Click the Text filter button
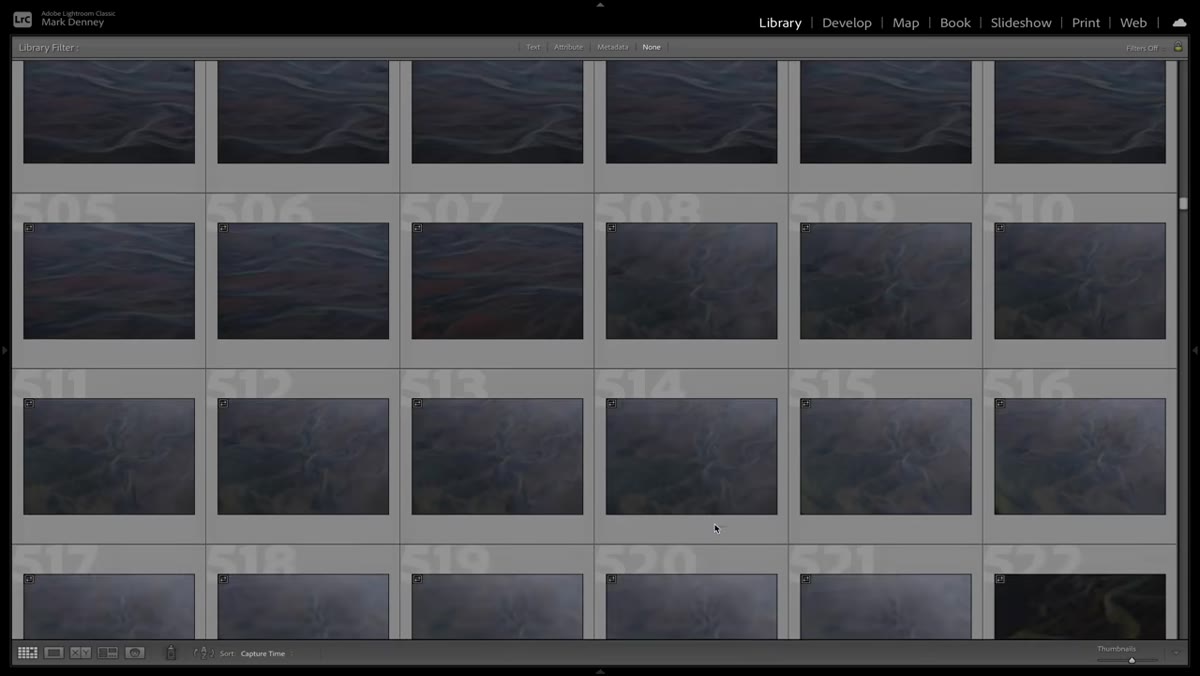This screenshot has height=676, width=1200. pyautogui.click(x=533, y=47)
